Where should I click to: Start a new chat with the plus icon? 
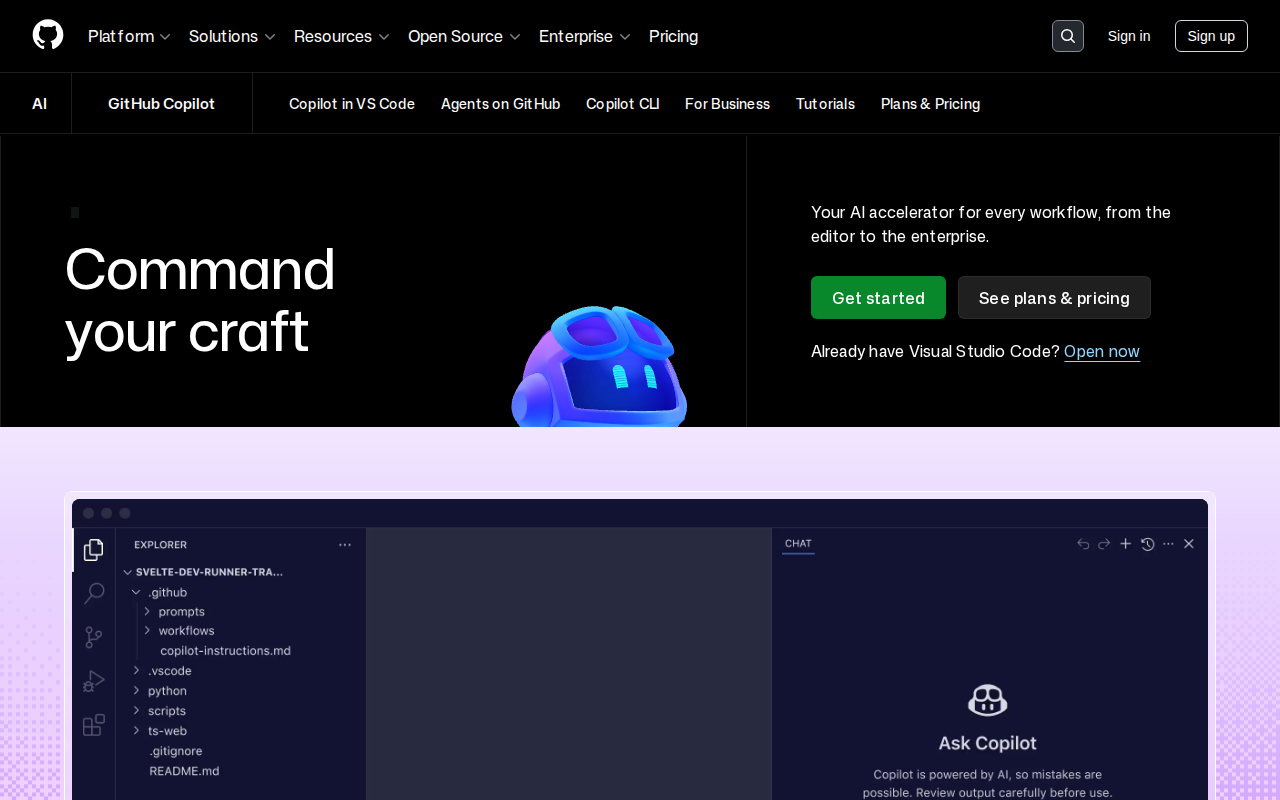[1125, 544]
